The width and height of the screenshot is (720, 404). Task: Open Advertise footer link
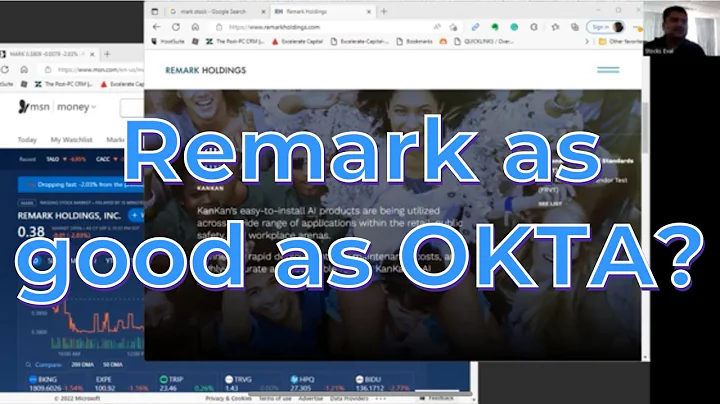(x=311, y=398)
